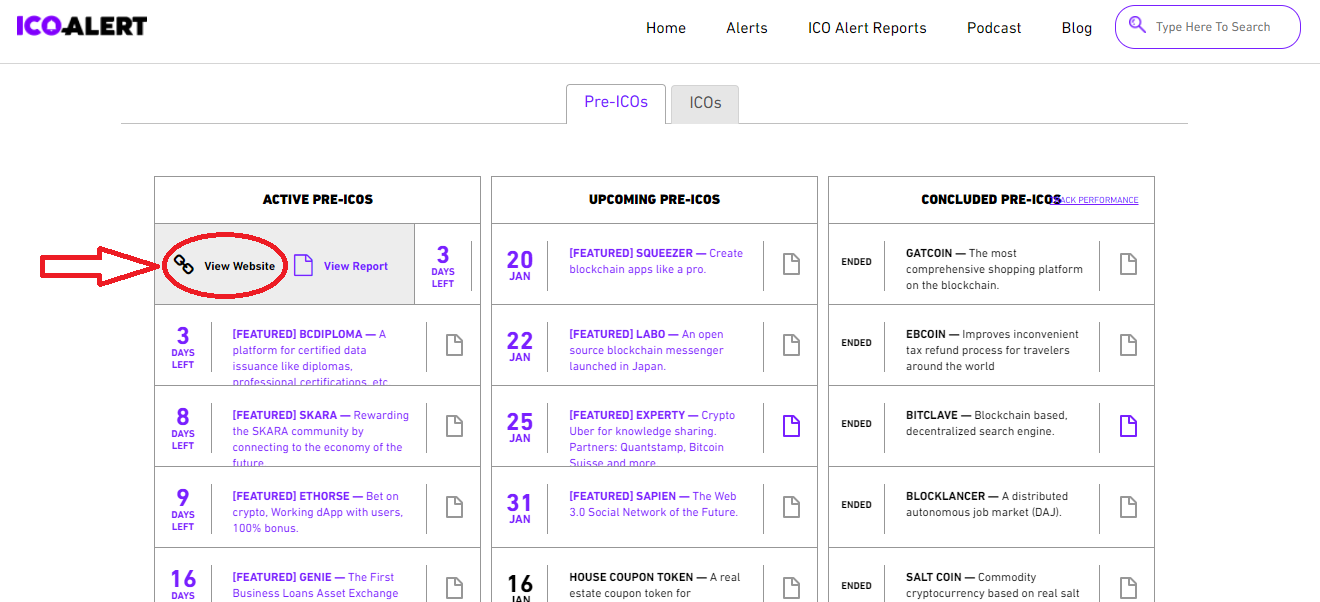Open the EXPERTY featured listing
1320x602 pixels.
click(652, 439)
